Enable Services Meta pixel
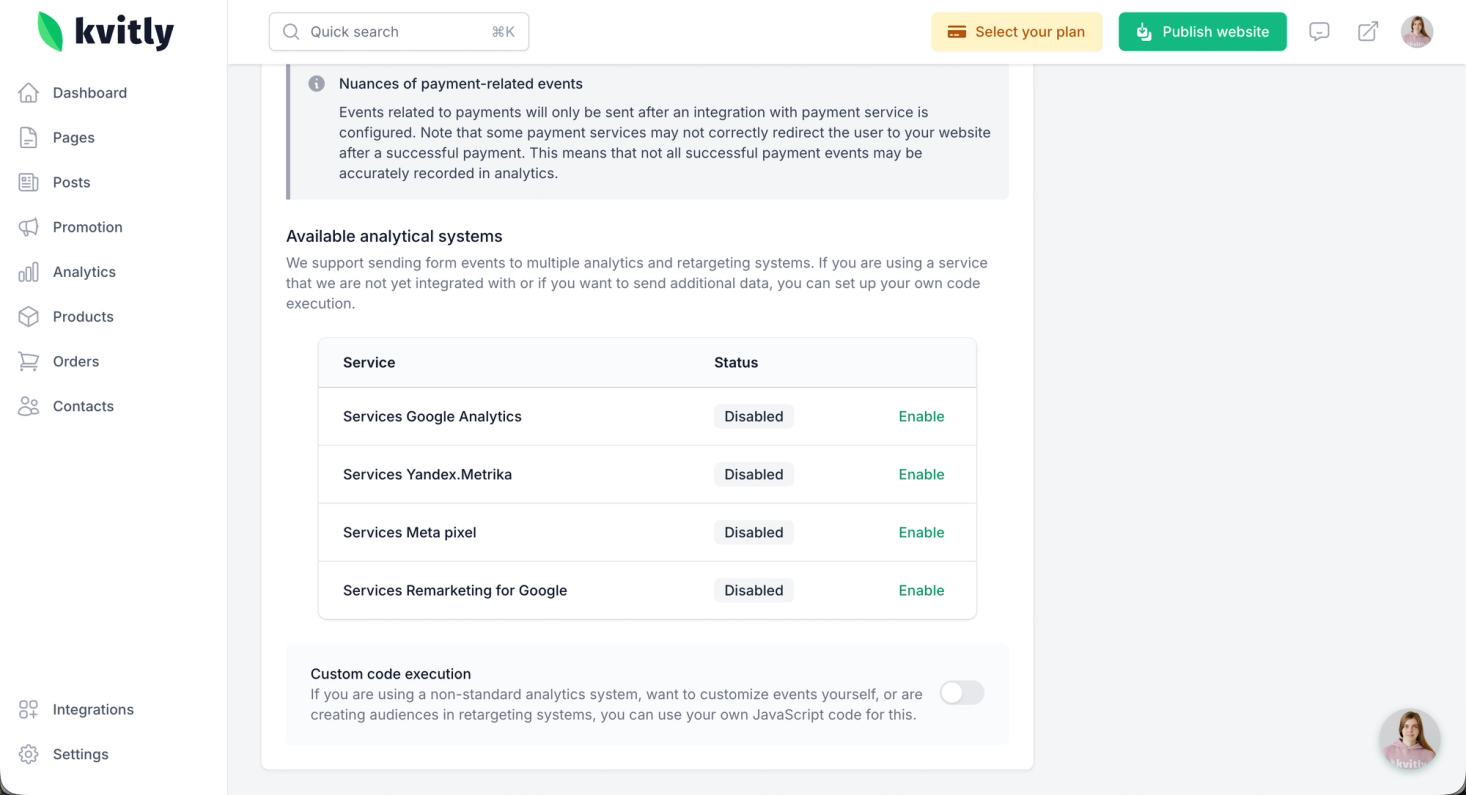 pos(921,533)
